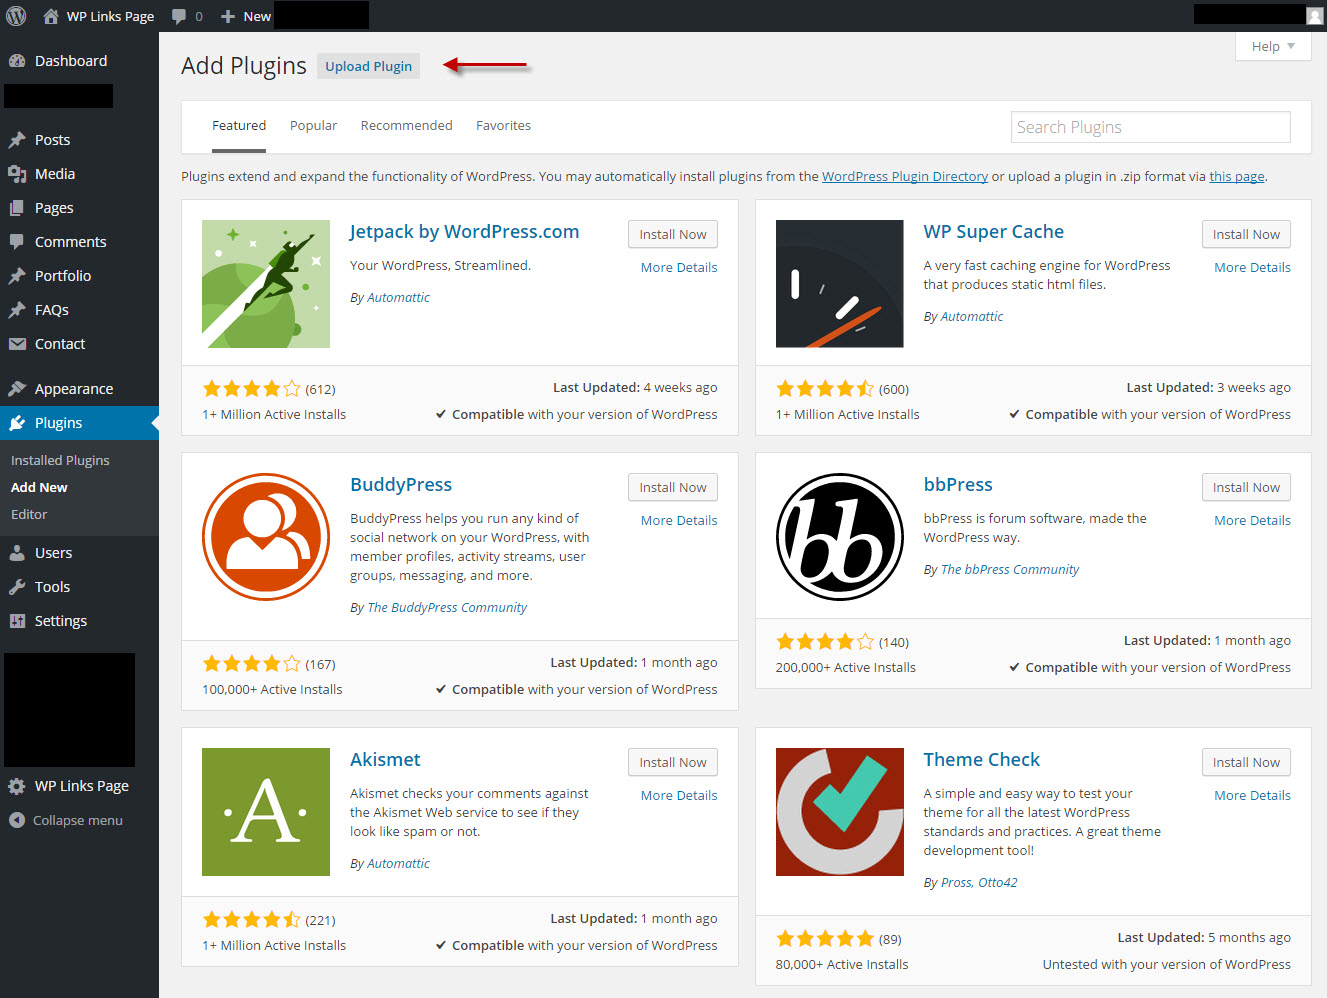
Task: Click in the Search Plugins field
Action: click(1150, 127)
